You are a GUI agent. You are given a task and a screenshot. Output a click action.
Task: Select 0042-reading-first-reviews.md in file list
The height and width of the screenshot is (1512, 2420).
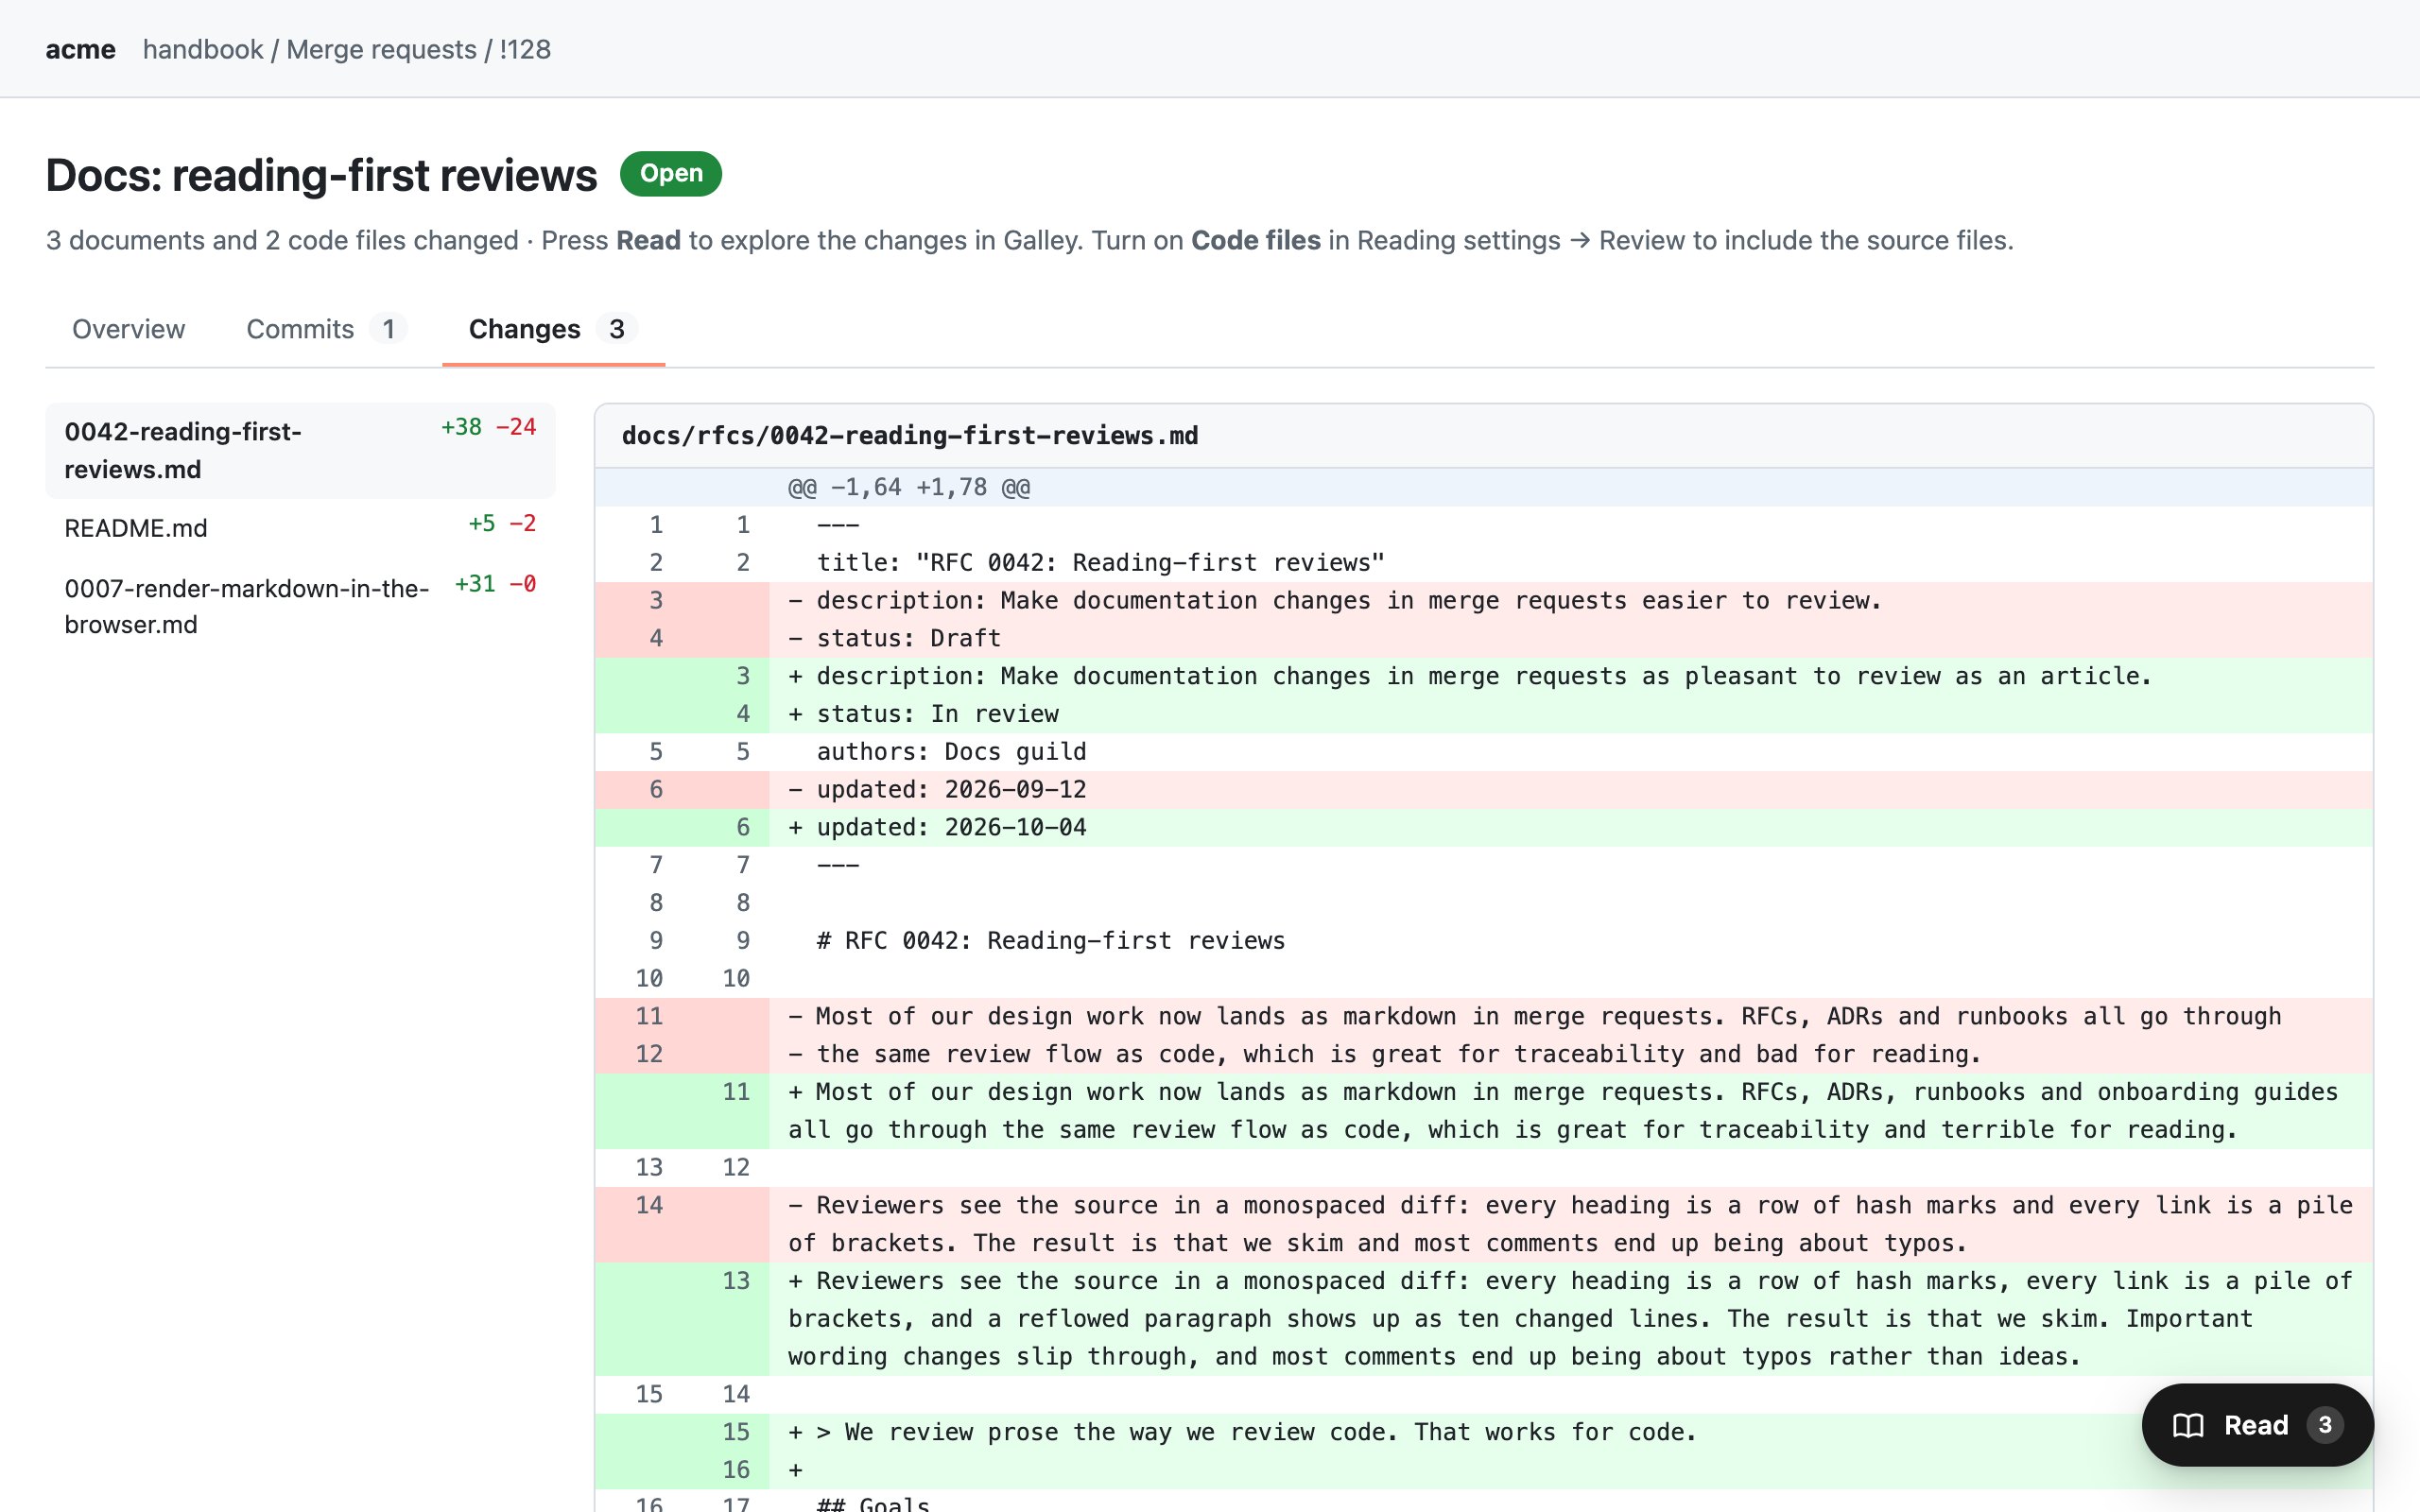click(x=300, y=450)
